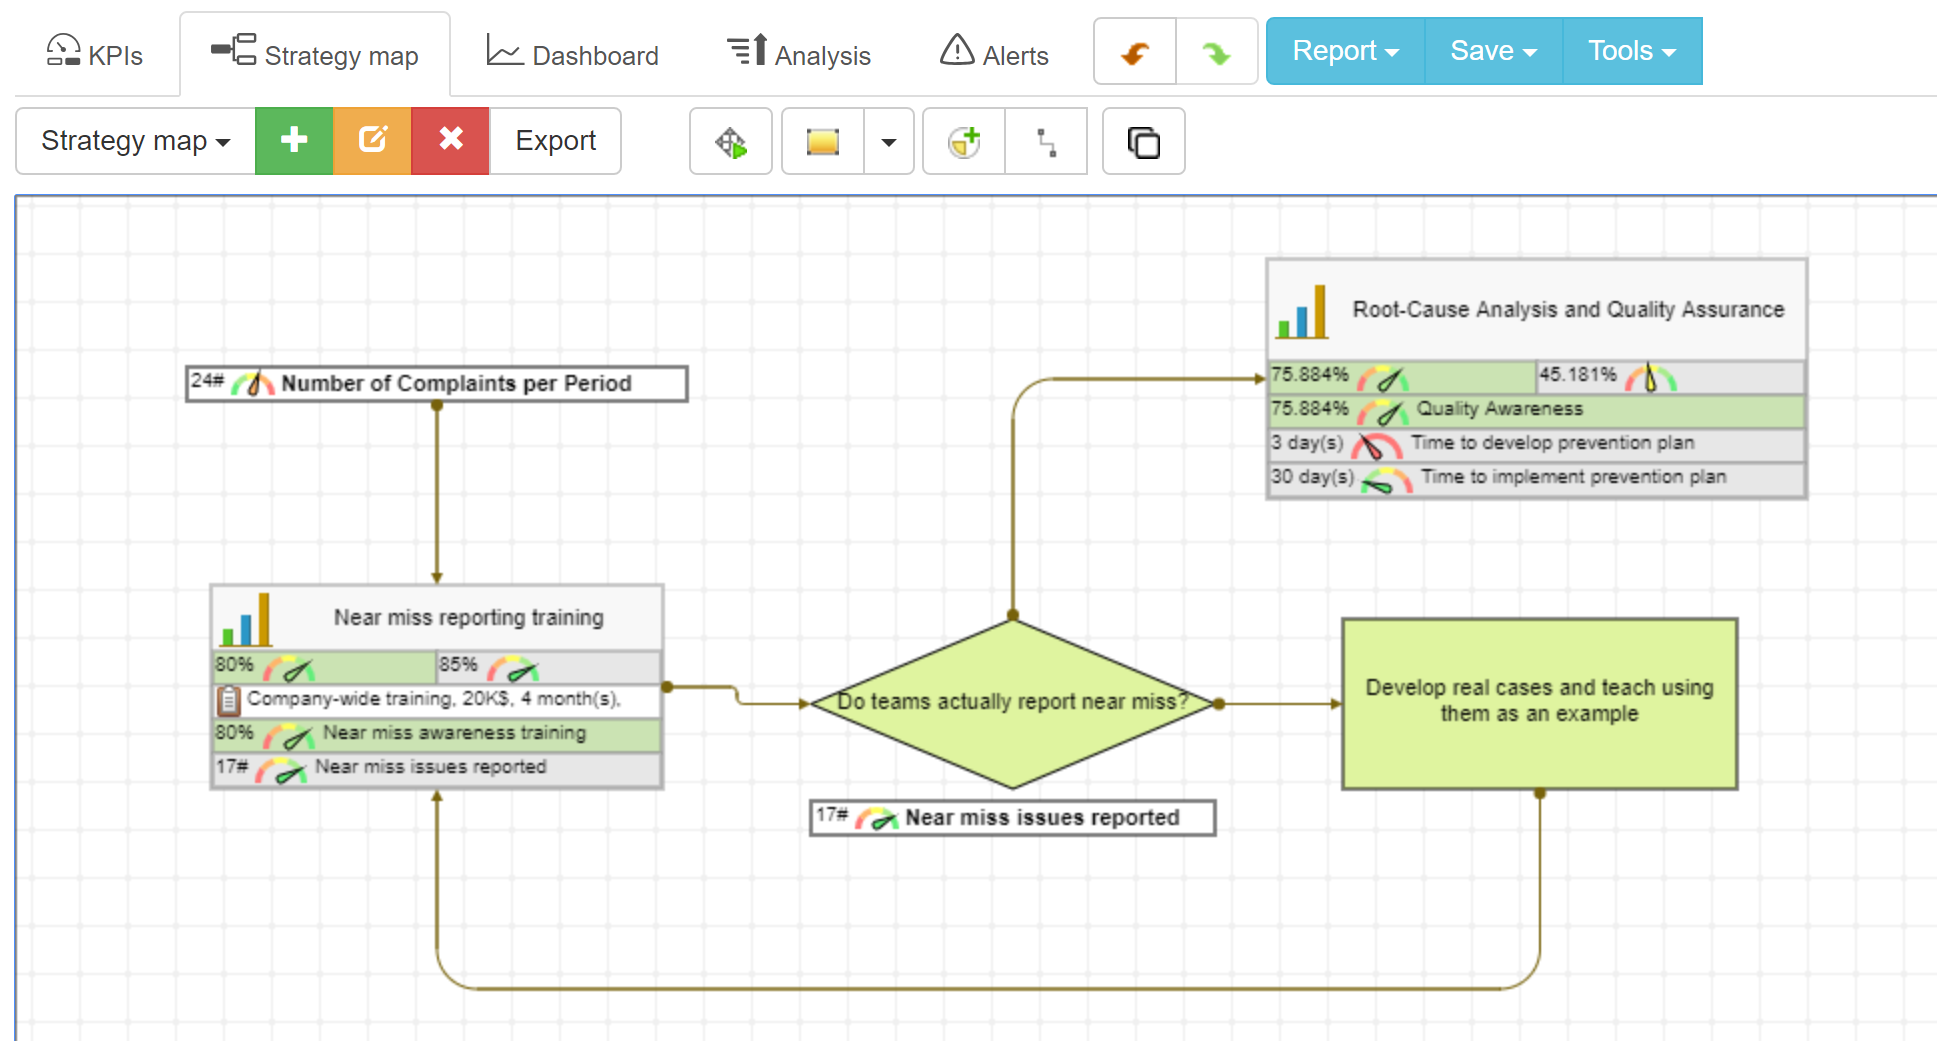The image size is (1937, 1041).
Task: Click the gauge beside 30 day(s)
Action: (x=1386, y=479)
